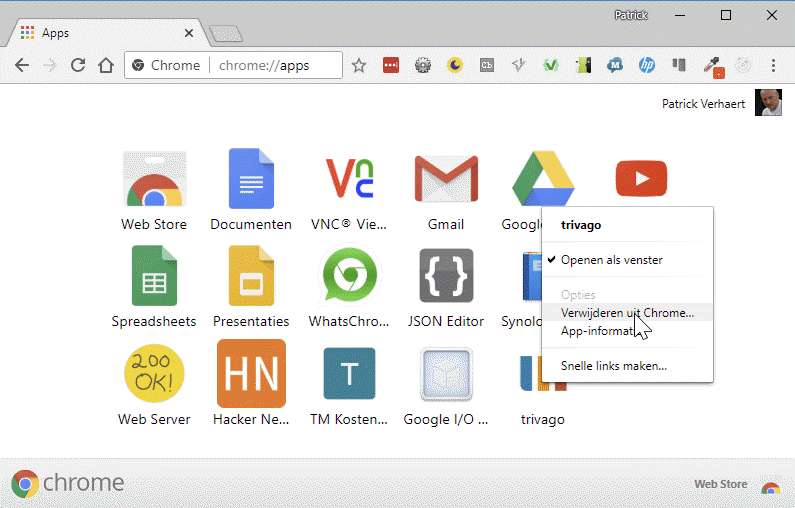Launch the Presentaties slides app
This screenshot has height=508, width=795.
coord(251,277)
